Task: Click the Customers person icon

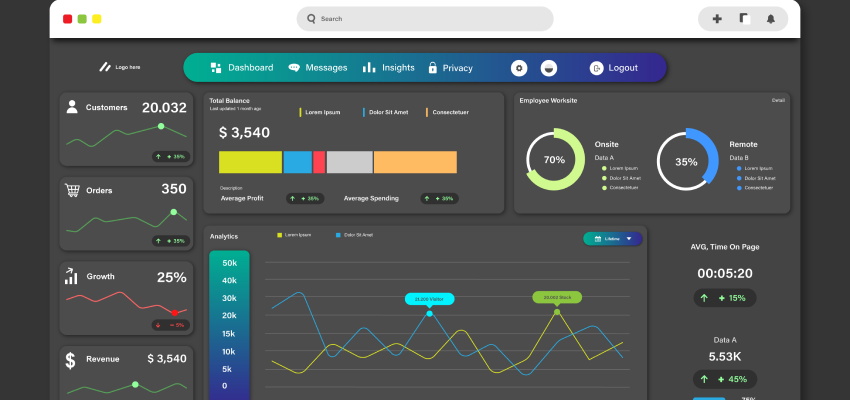Action: 72,107
